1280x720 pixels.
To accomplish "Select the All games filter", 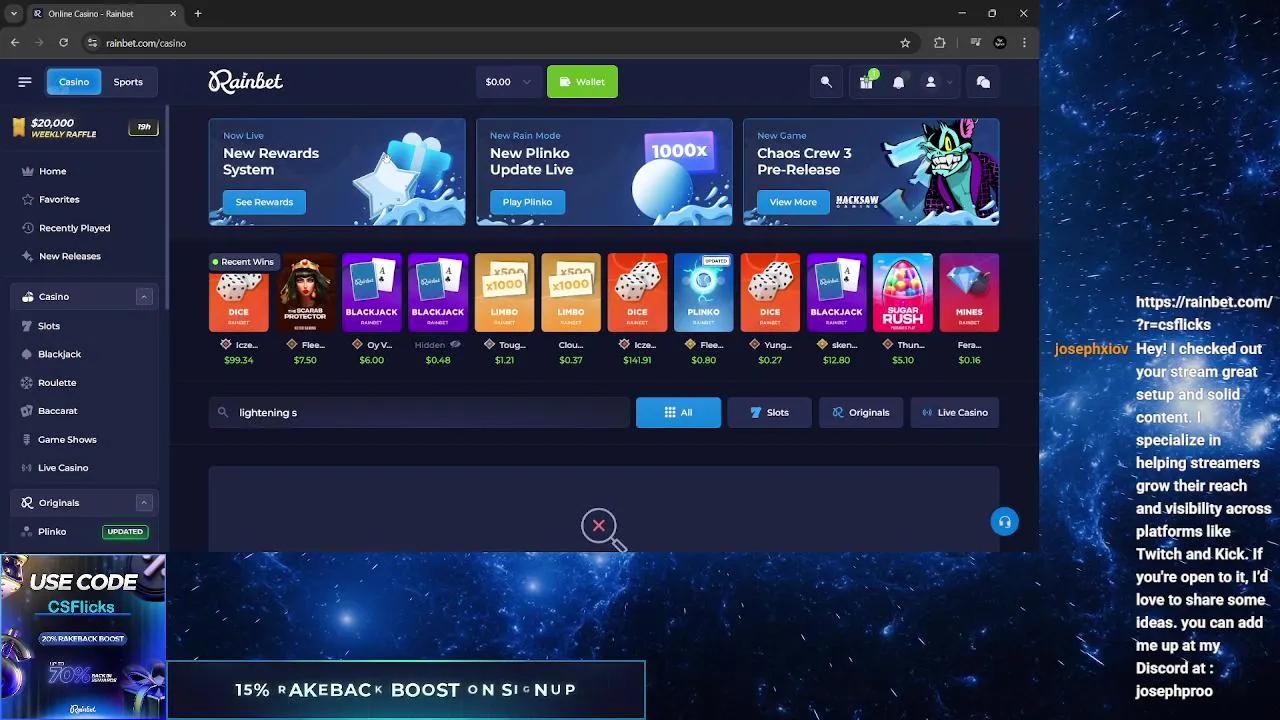I will (x=678, y=412).
